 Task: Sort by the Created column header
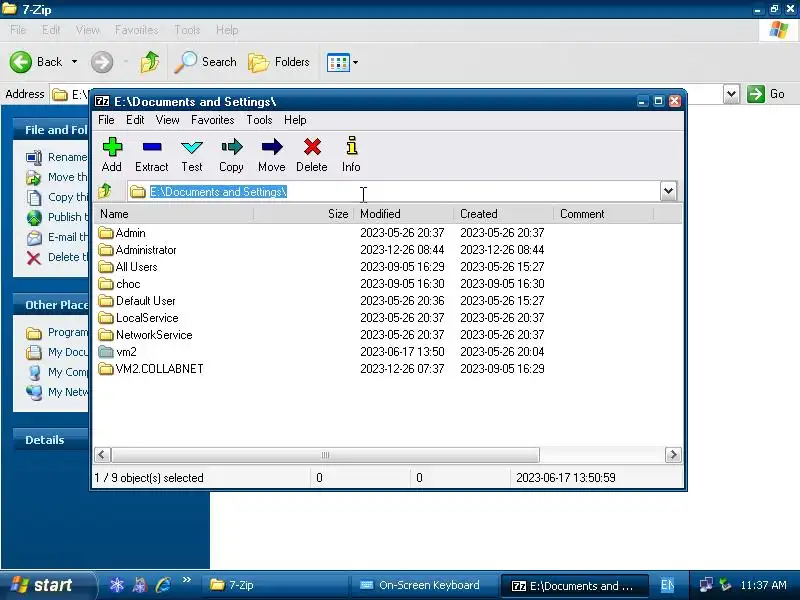(503, 214)
